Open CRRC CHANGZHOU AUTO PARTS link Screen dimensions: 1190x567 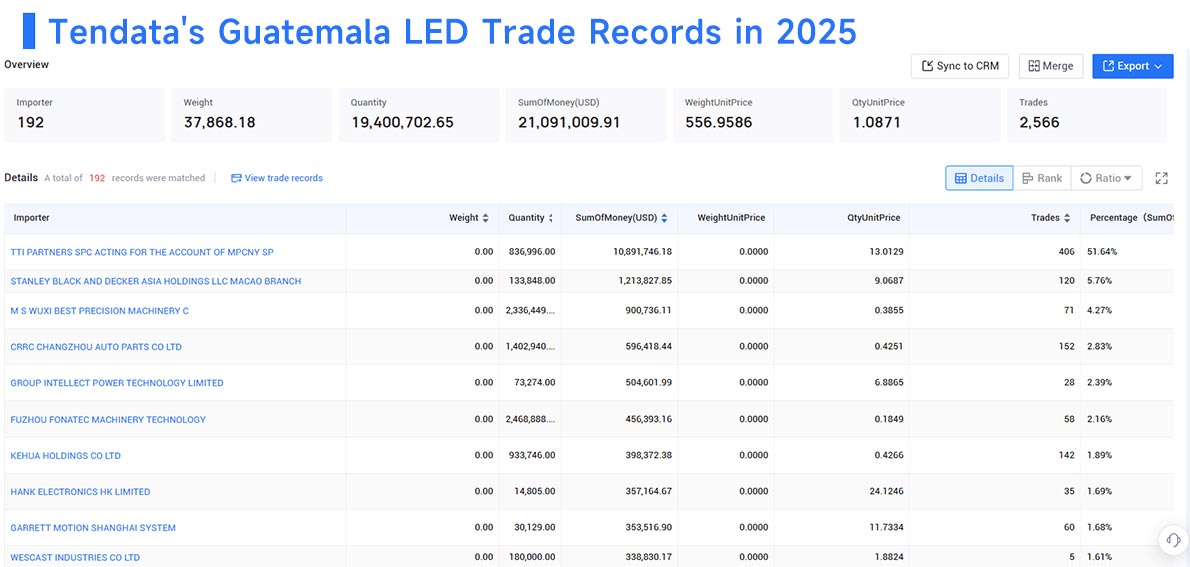pyautogui.click(x=96, y=347)
